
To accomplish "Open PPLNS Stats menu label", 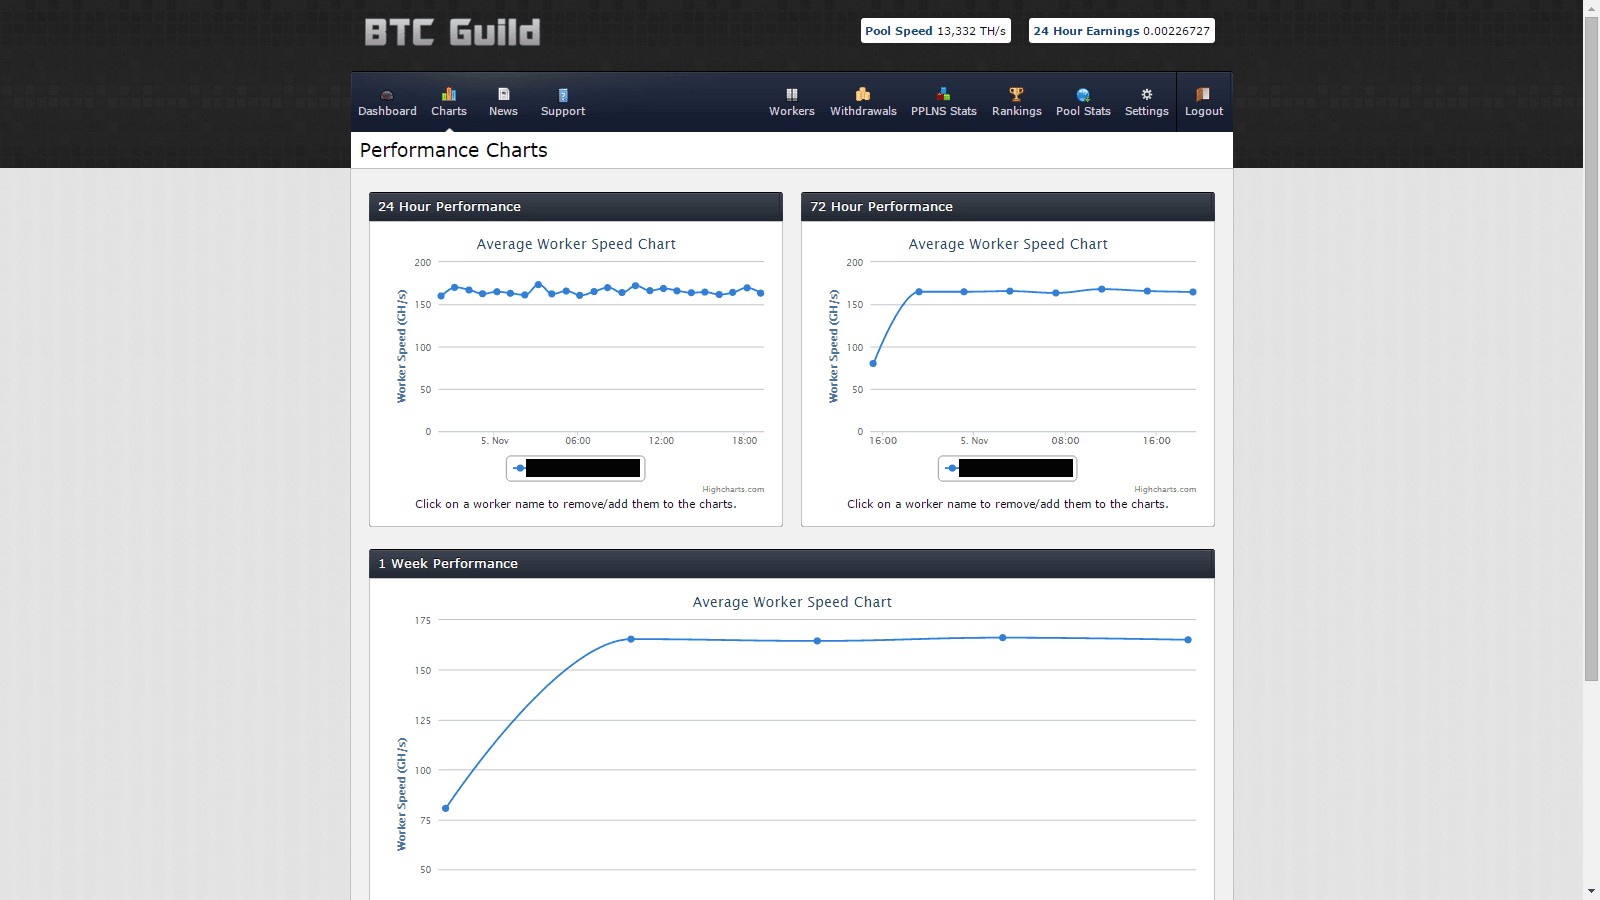I will point(944,111).
